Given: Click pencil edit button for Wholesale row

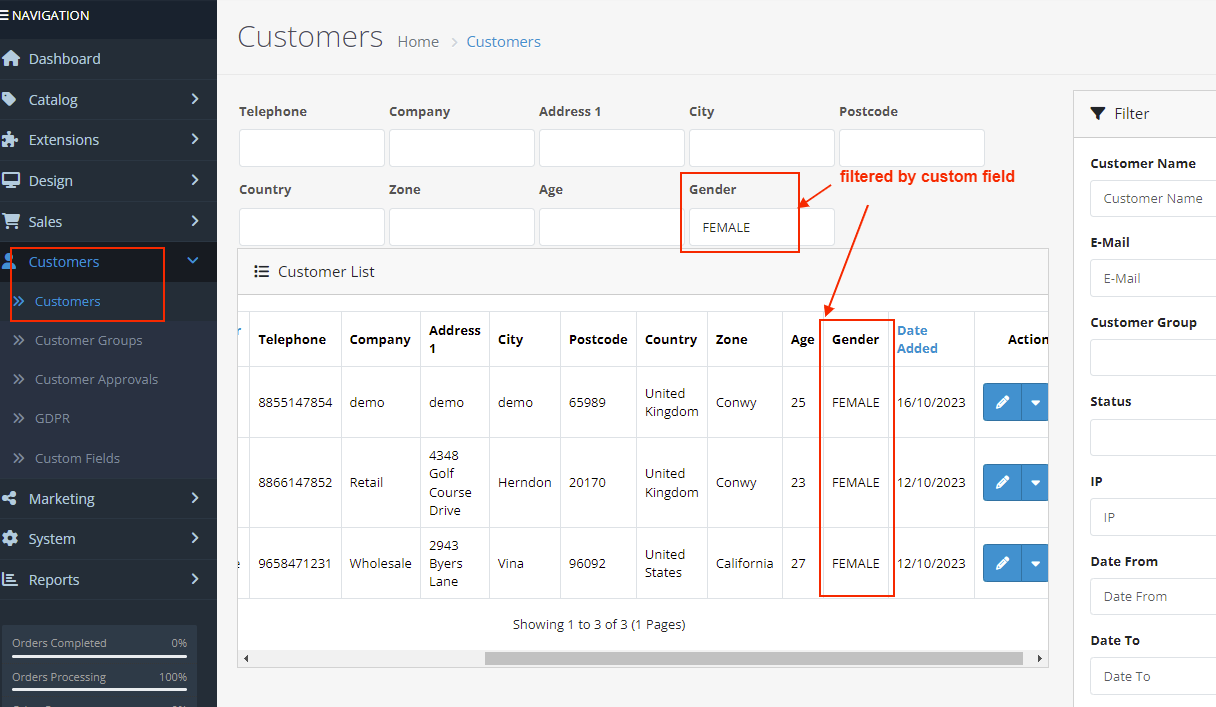Looking at the screenshot, I should tap(1002, 563).
